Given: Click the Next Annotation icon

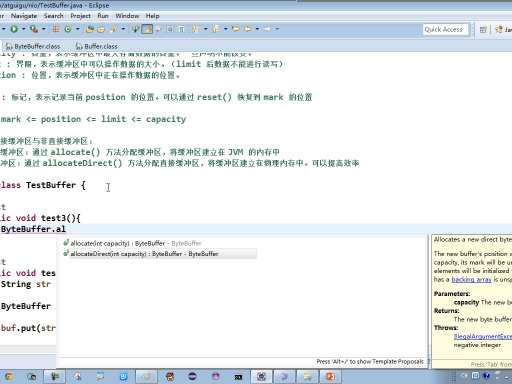Looking at the screenshot, I should [195, 29].
